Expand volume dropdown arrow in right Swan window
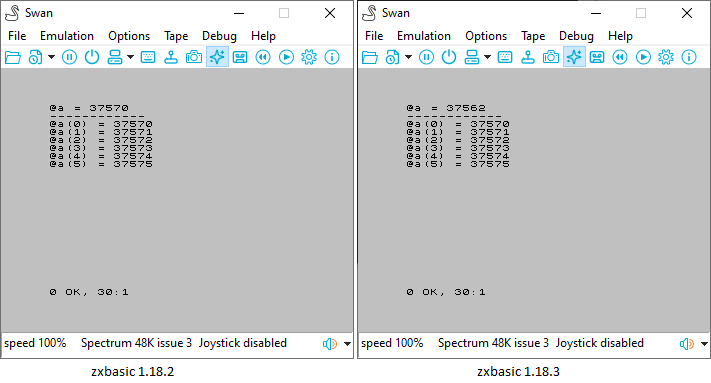This screenshot has height=383, width=711. coord(704,344)
